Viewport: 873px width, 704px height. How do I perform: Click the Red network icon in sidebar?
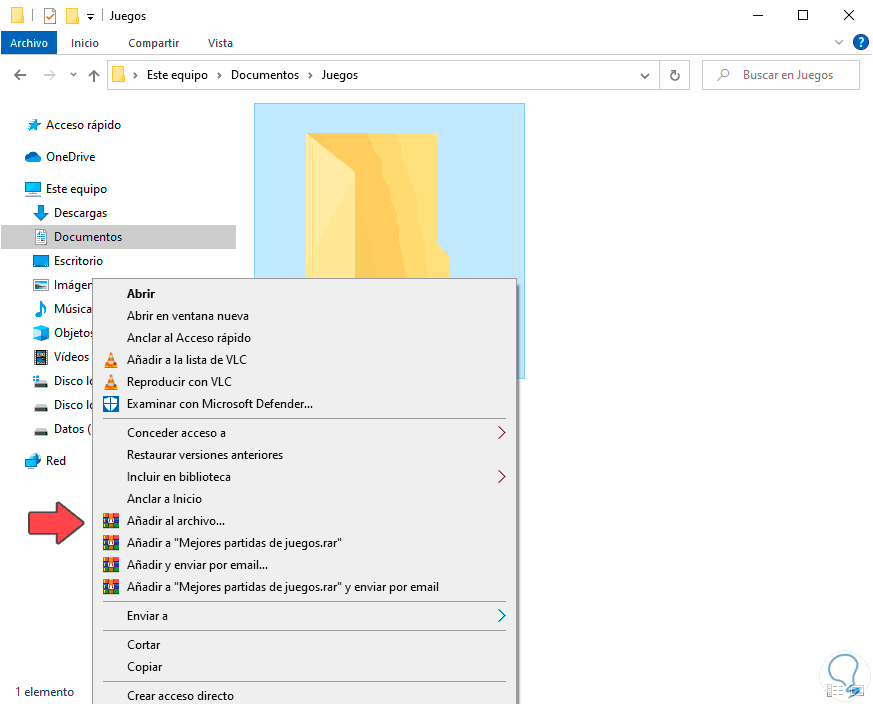[31, 460]
